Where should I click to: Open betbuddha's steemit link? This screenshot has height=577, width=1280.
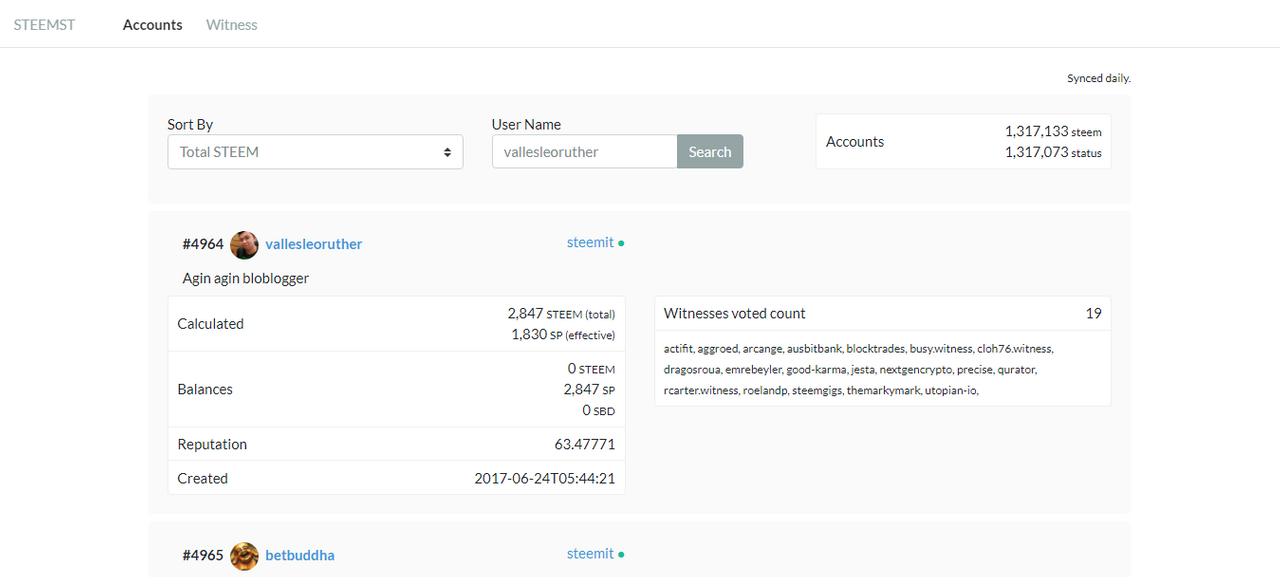[590, 553]
